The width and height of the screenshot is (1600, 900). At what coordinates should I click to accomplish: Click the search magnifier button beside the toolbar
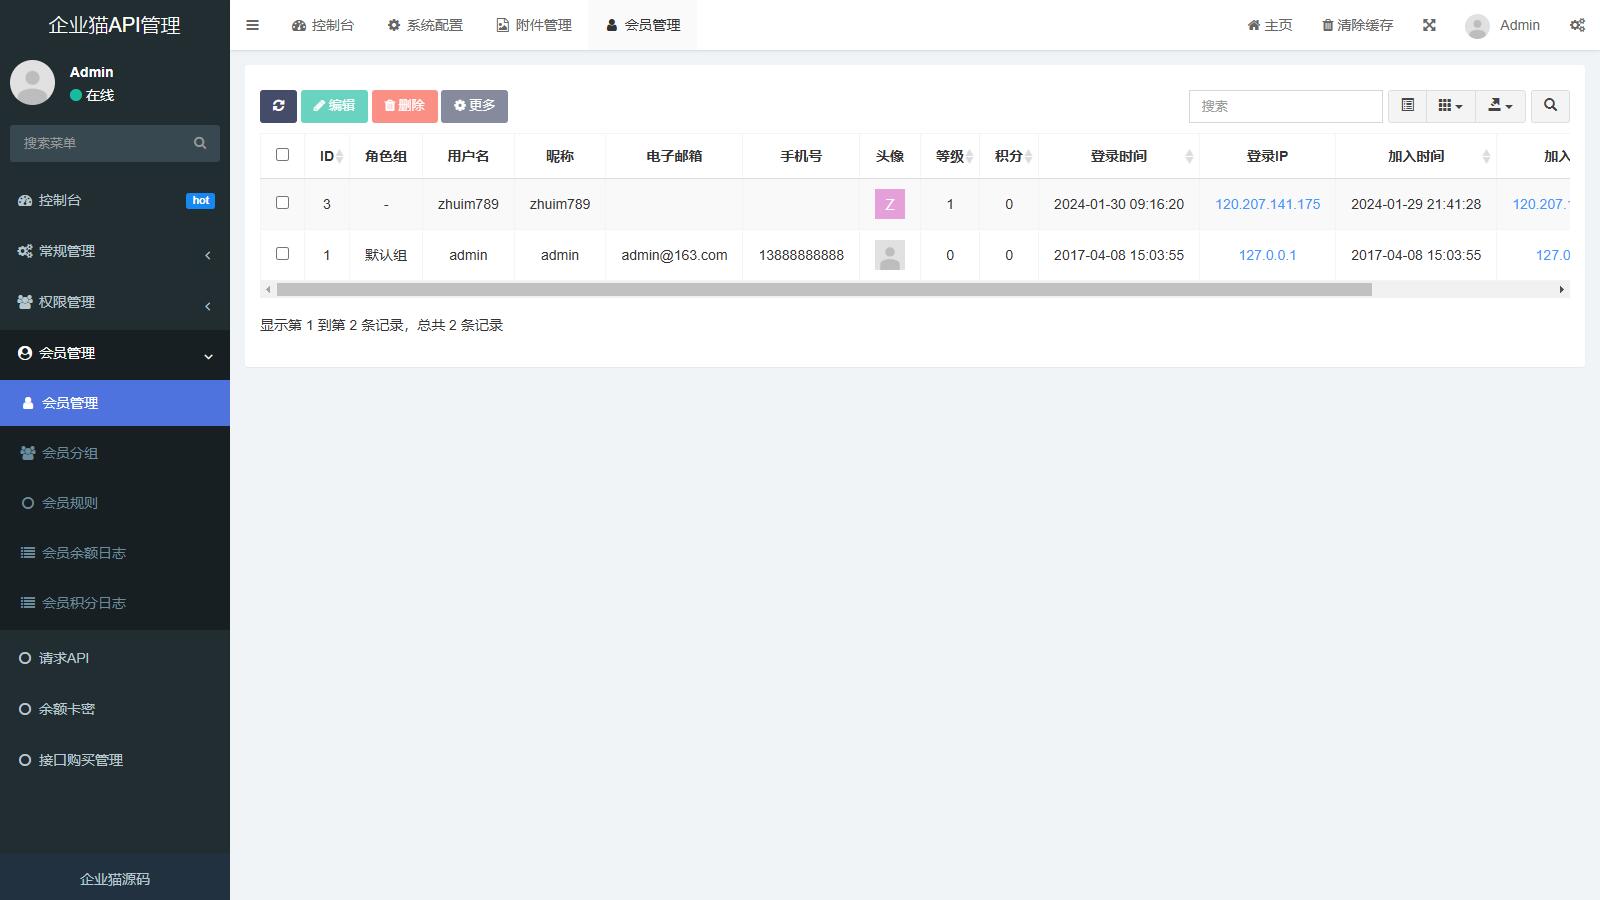click(x=1550, y=106)
